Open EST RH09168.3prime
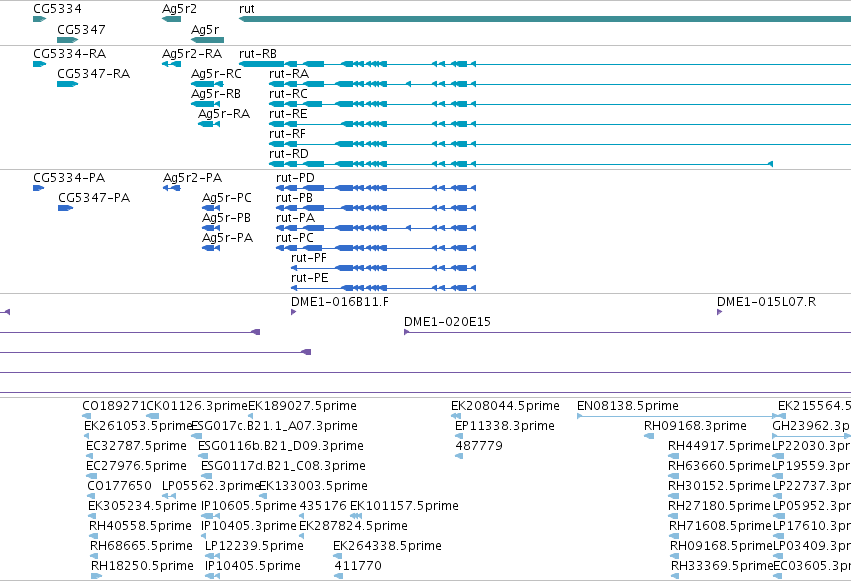The image size is (851, 581). pyautogui.click(x=695, y=426)
